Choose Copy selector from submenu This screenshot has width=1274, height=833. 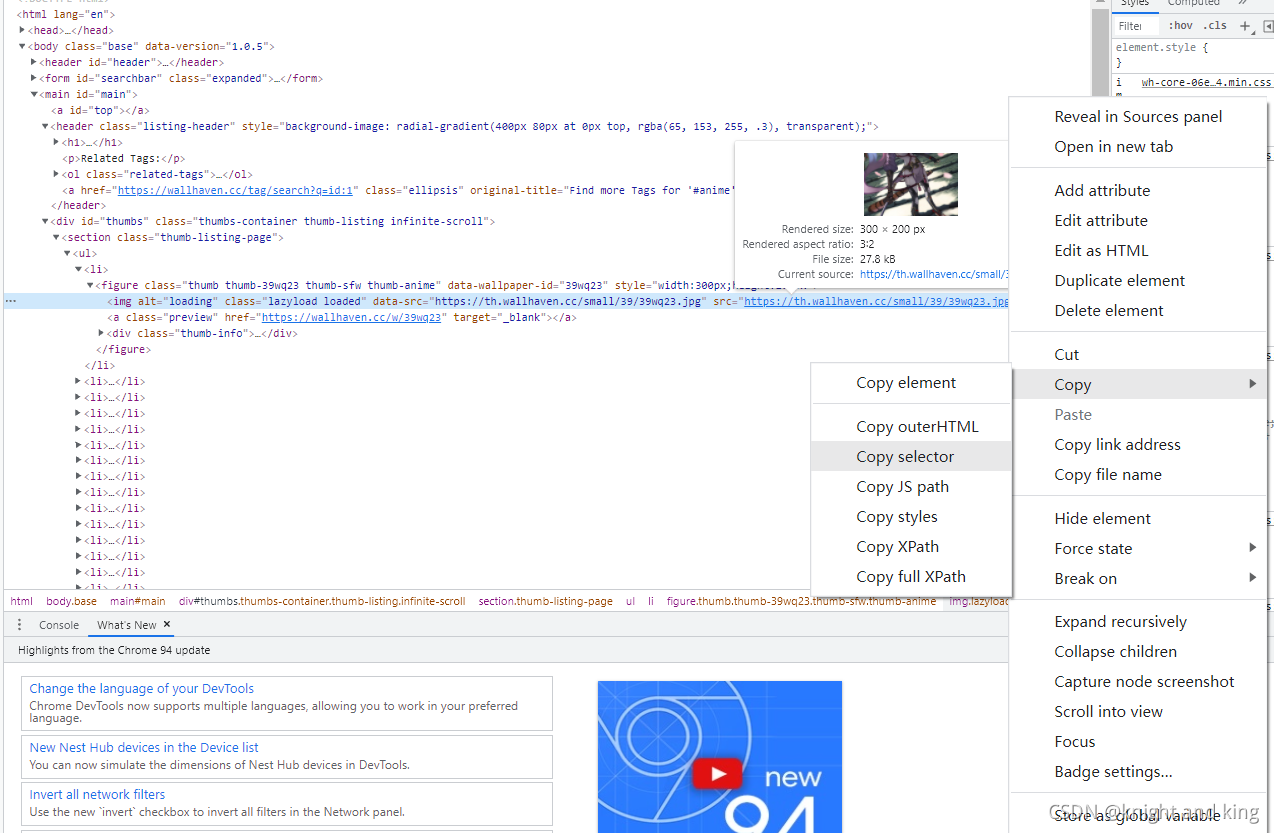911,456
